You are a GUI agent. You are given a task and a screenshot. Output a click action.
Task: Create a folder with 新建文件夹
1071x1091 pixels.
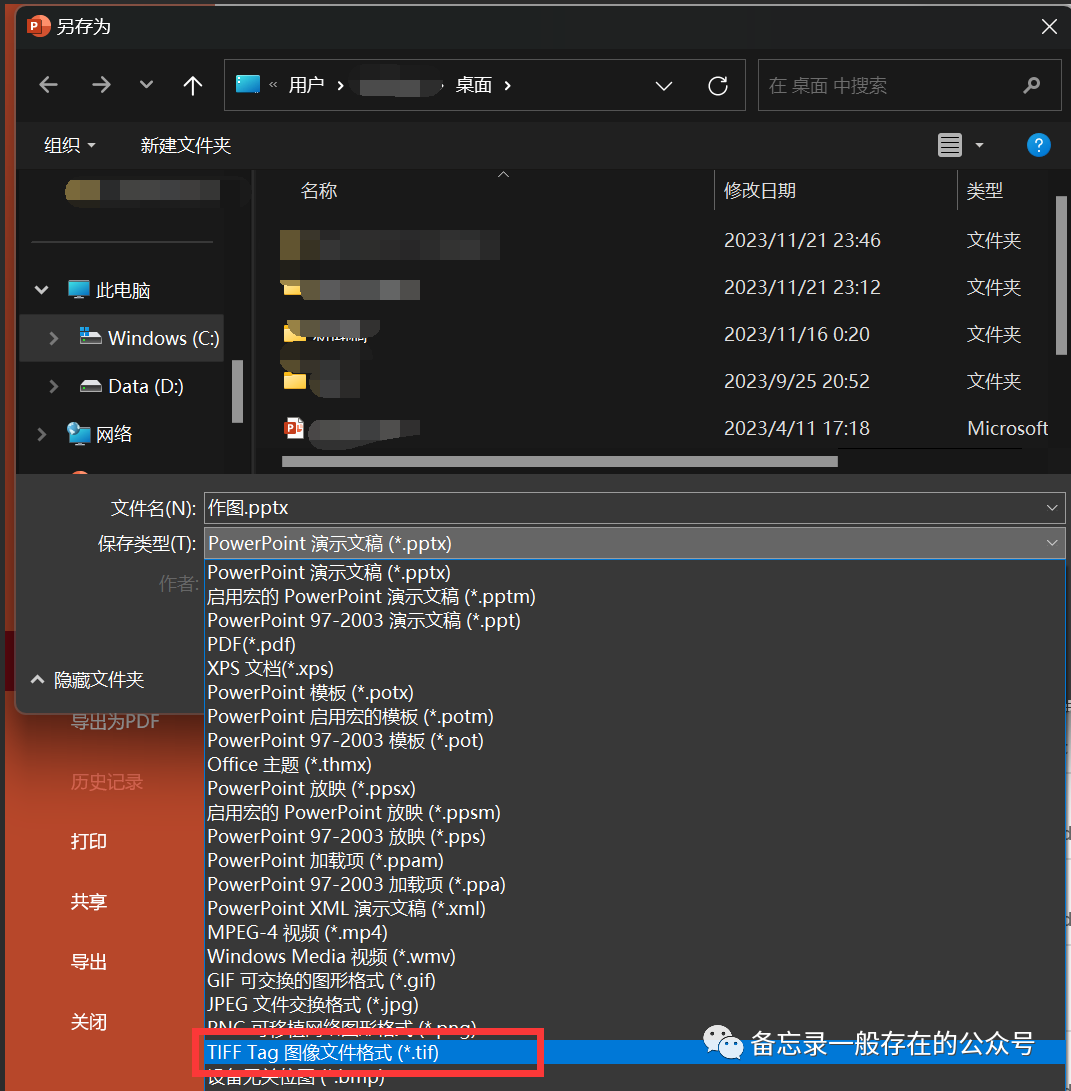click(186, 145)
